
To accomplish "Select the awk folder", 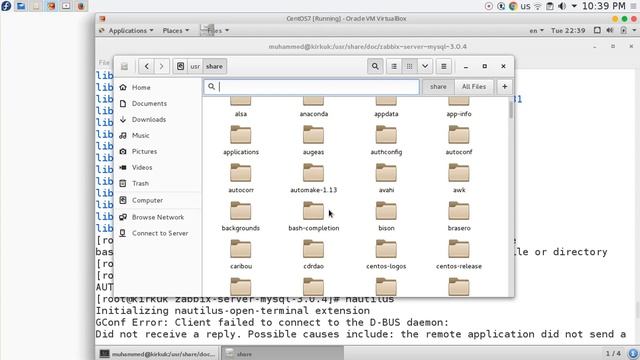I will pyautogui.click(x=459, y=178).
